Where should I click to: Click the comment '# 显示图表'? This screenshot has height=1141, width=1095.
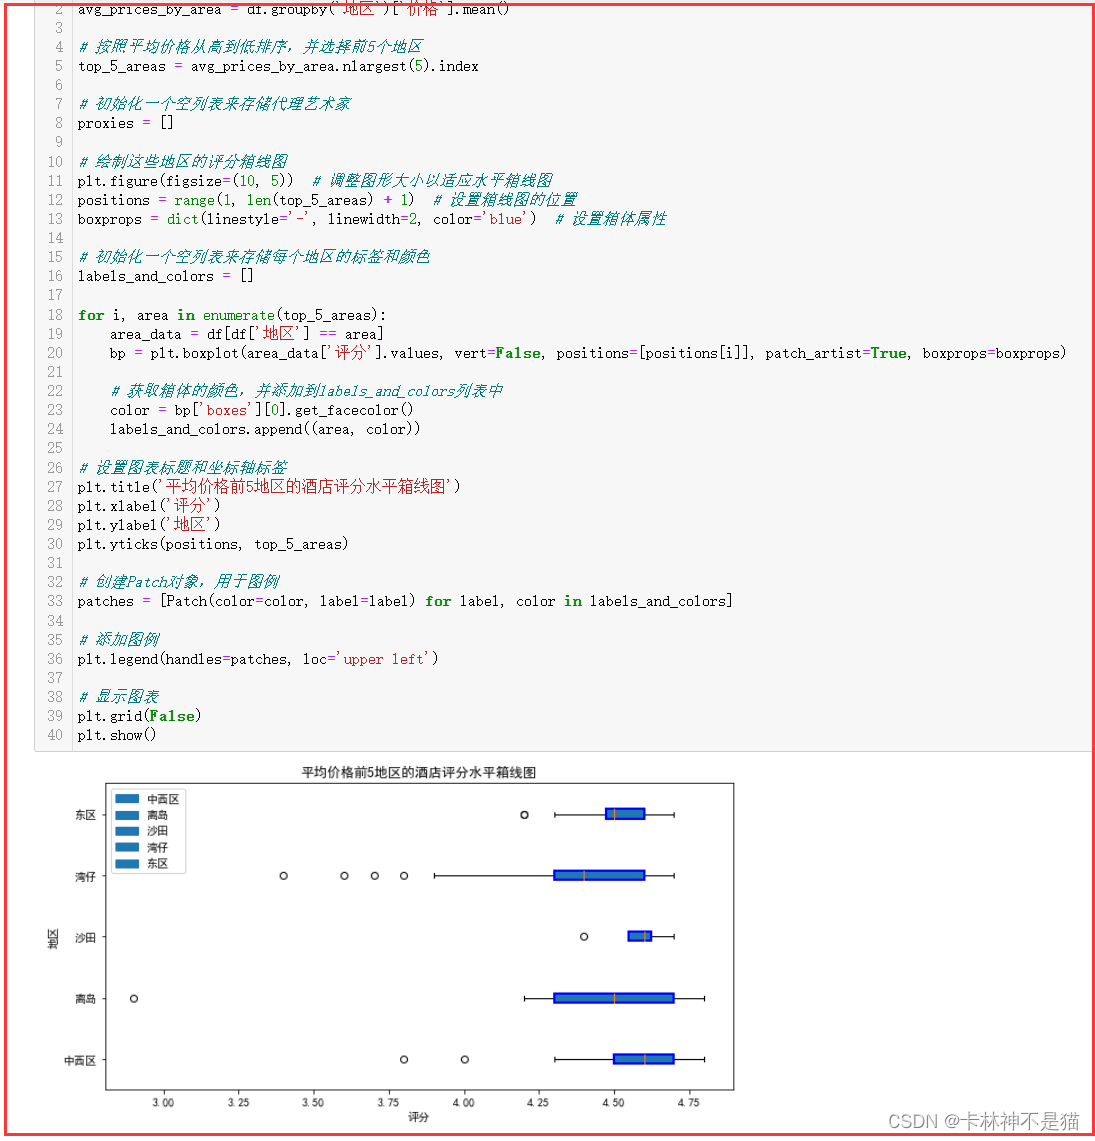(x=119, y=696)
